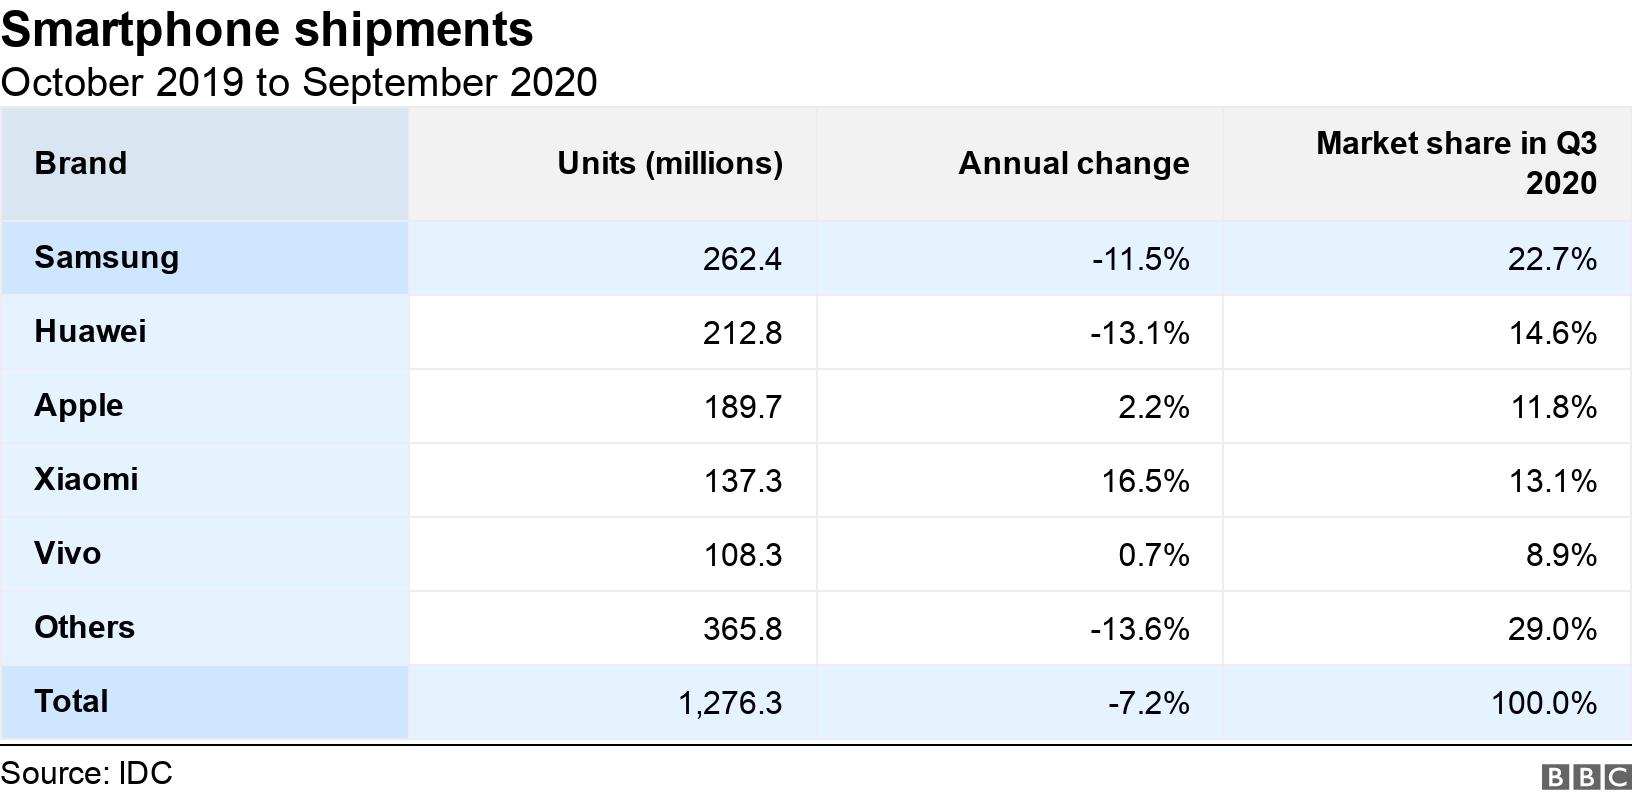Viewport: 1632px width, 800px height.
Task: Select Huawei units value 212.8
Action: (x=742, y=333)
